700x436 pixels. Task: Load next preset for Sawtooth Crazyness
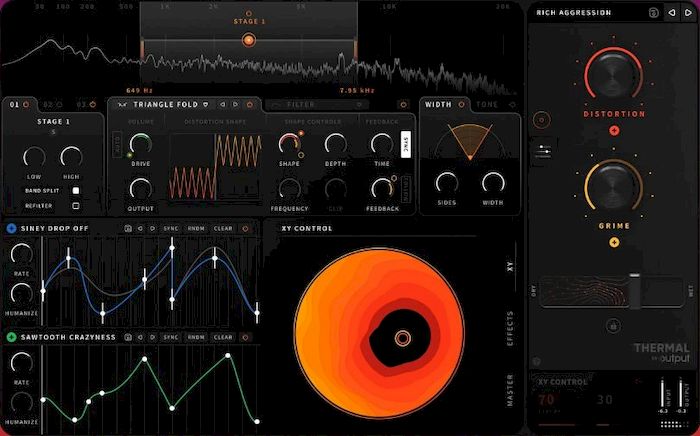point(153,337)
